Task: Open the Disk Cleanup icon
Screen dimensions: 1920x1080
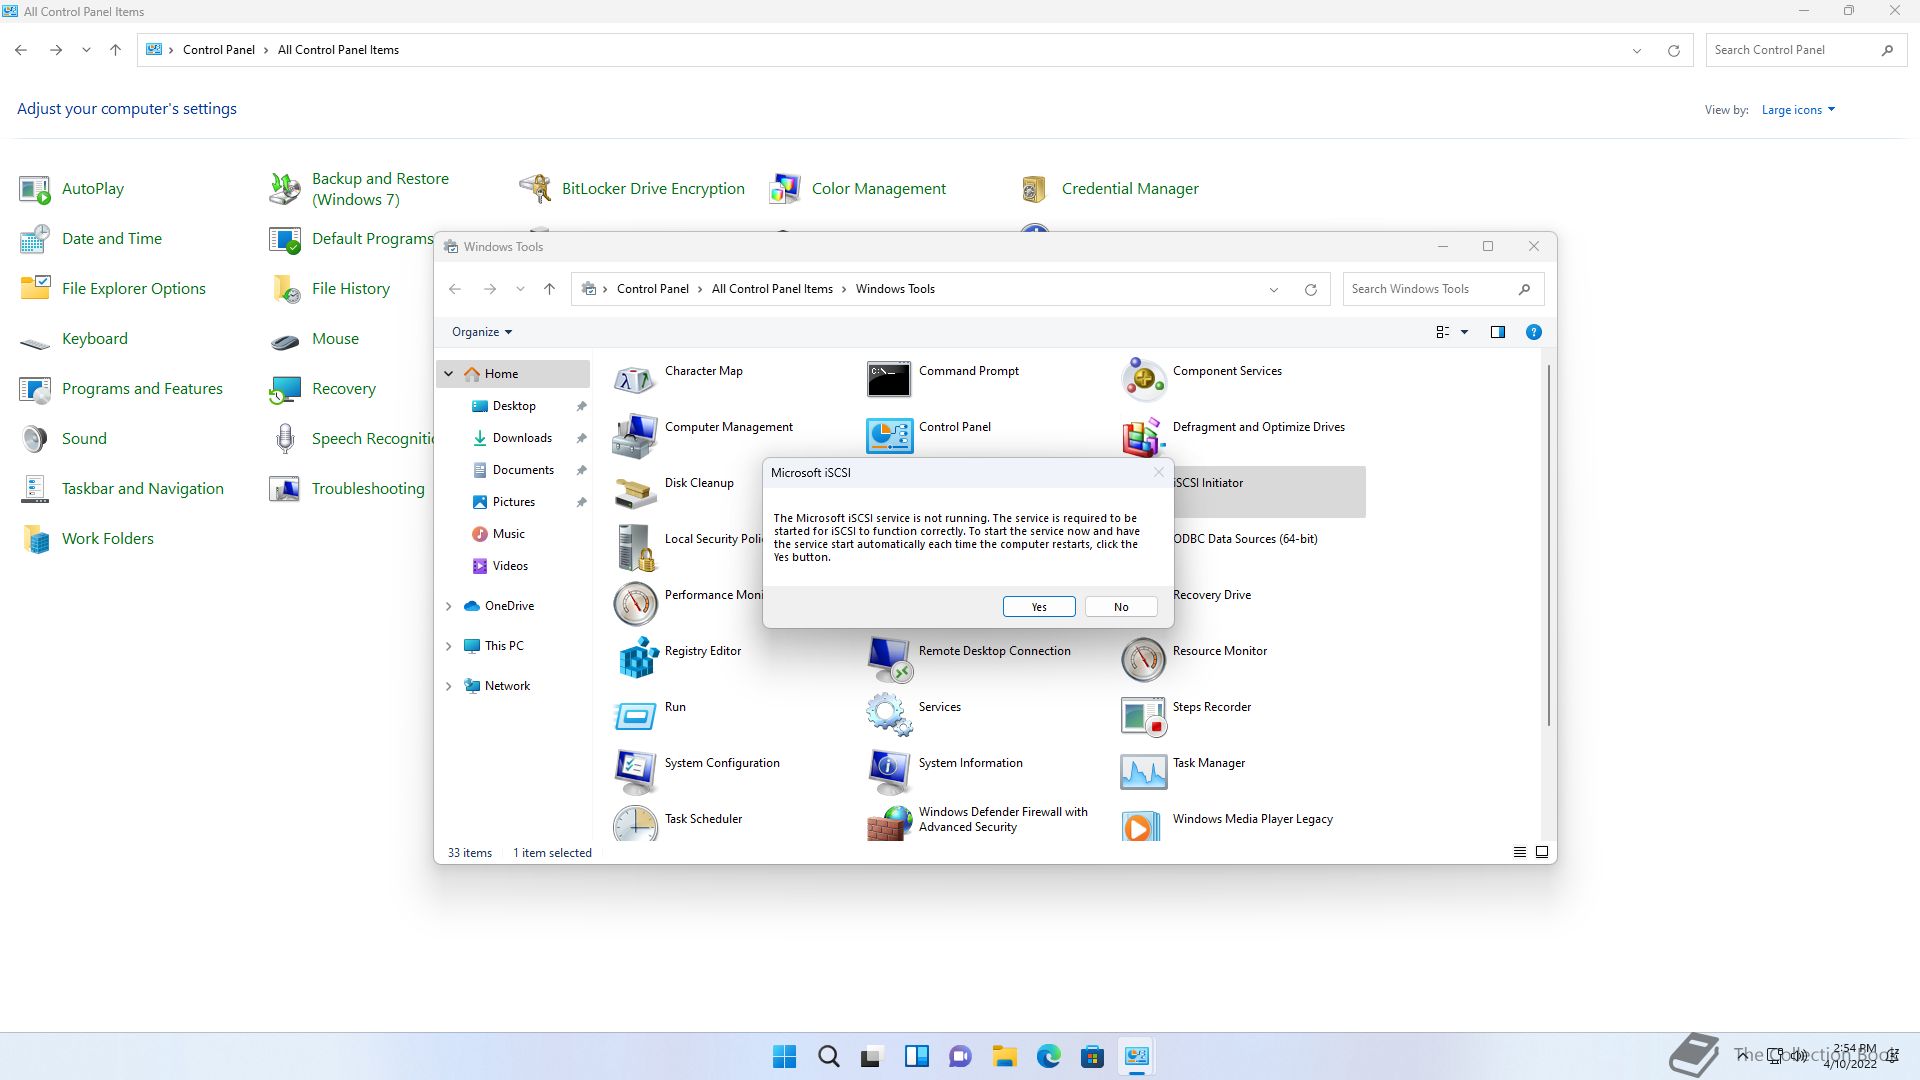Action: (635, 492)
